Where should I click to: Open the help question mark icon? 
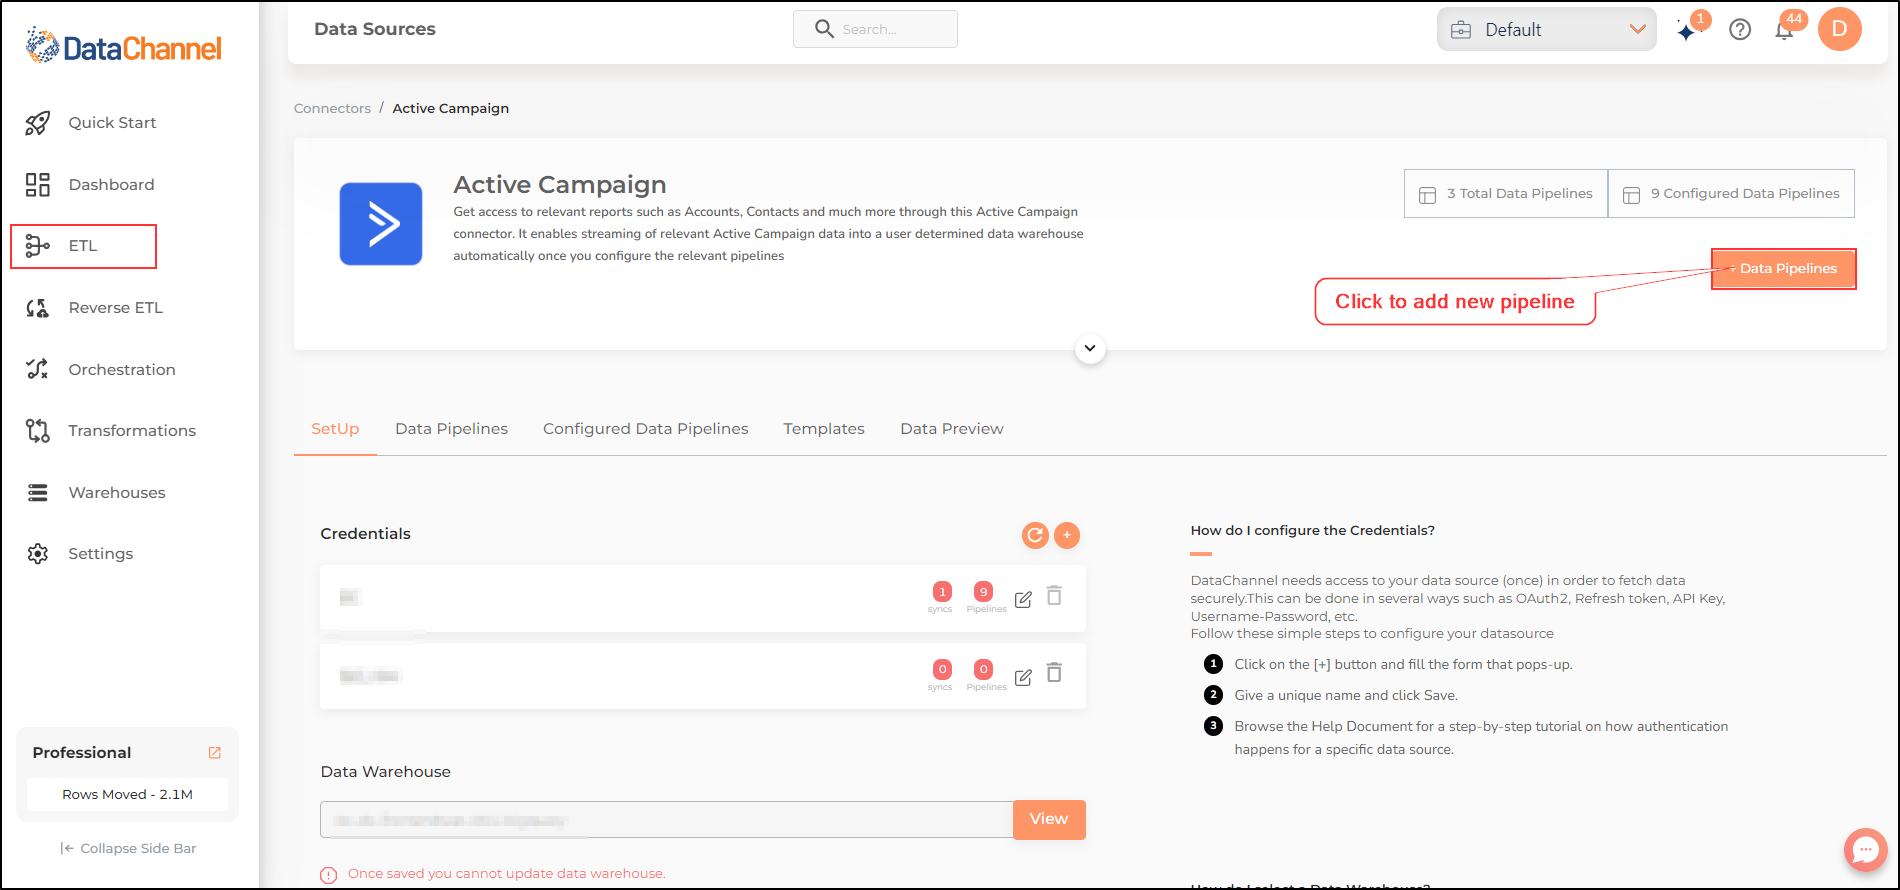[x=1740, y=30]
